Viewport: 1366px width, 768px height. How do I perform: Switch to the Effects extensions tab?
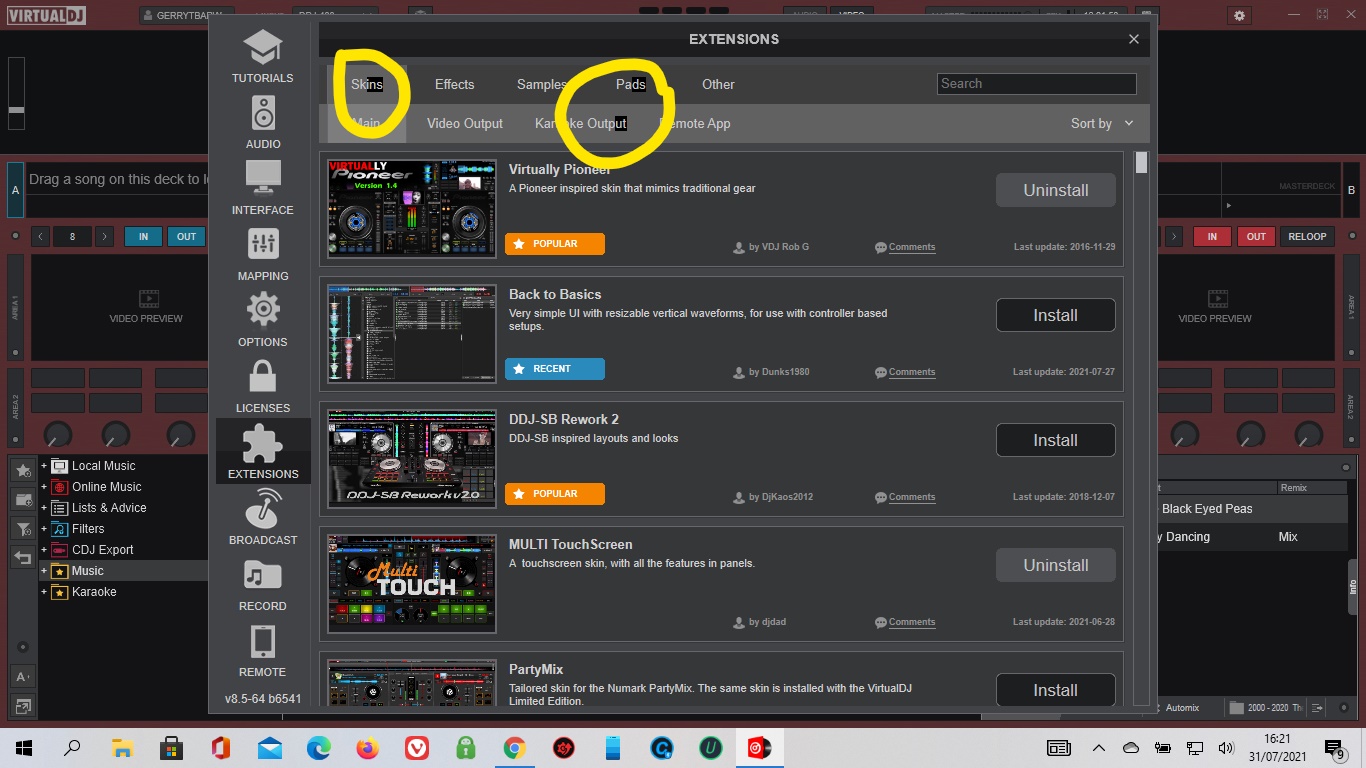coord(454,84)
